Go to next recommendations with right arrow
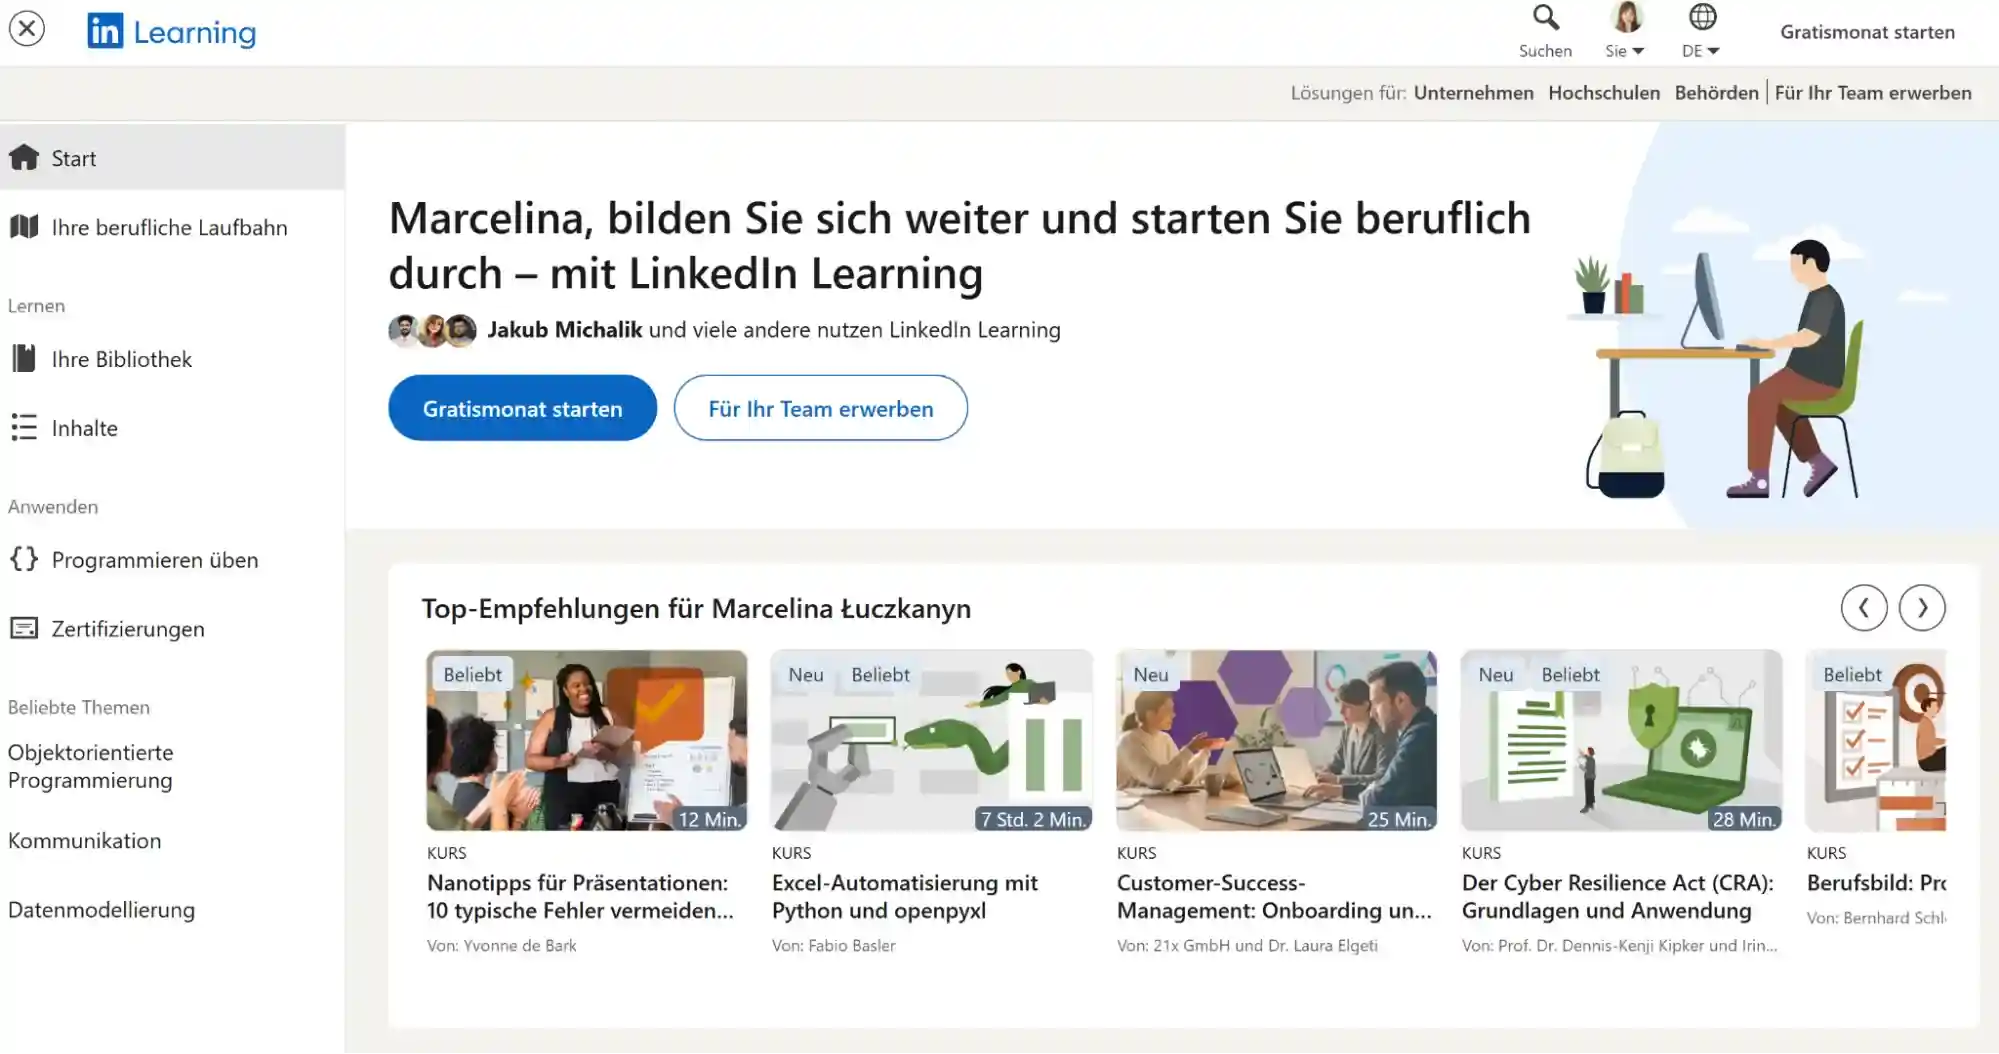The width and height of the screenshot is (1999, 1054). [1922, 608]
